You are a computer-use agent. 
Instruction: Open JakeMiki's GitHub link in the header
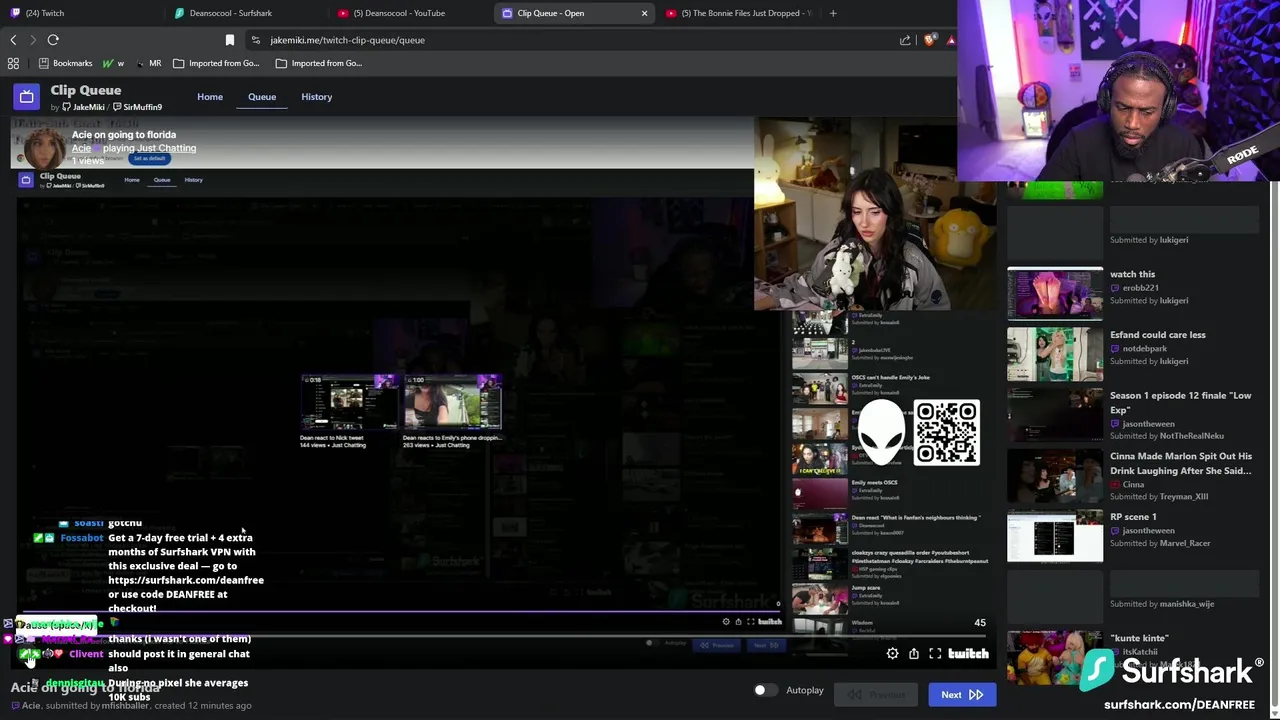[x=82, y=107]
